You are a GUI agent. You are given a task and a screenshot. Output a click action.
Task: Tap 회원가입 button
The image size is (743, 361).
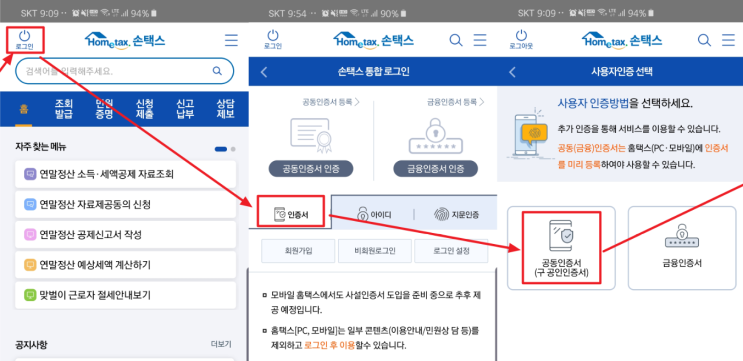point(298,251)
